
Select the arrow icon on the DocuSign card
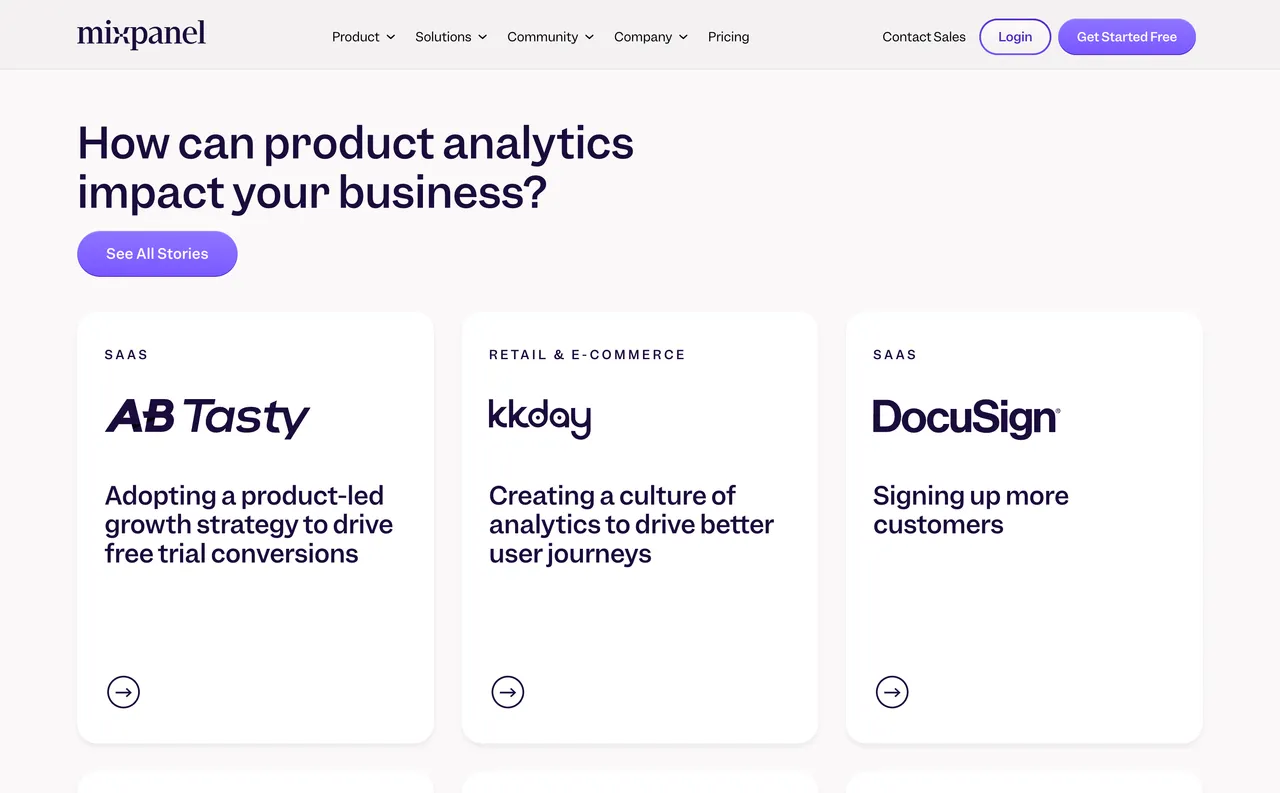tap(892, 691)
